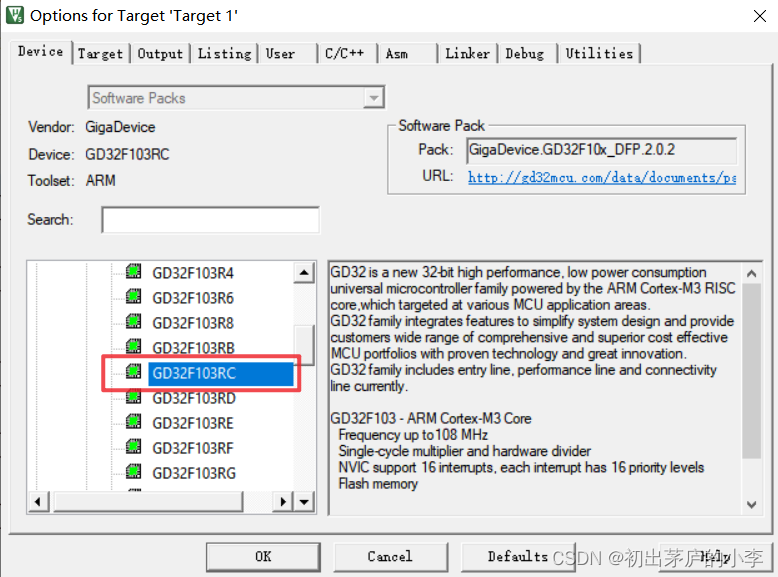Click device list scroll down arrow

304,502
